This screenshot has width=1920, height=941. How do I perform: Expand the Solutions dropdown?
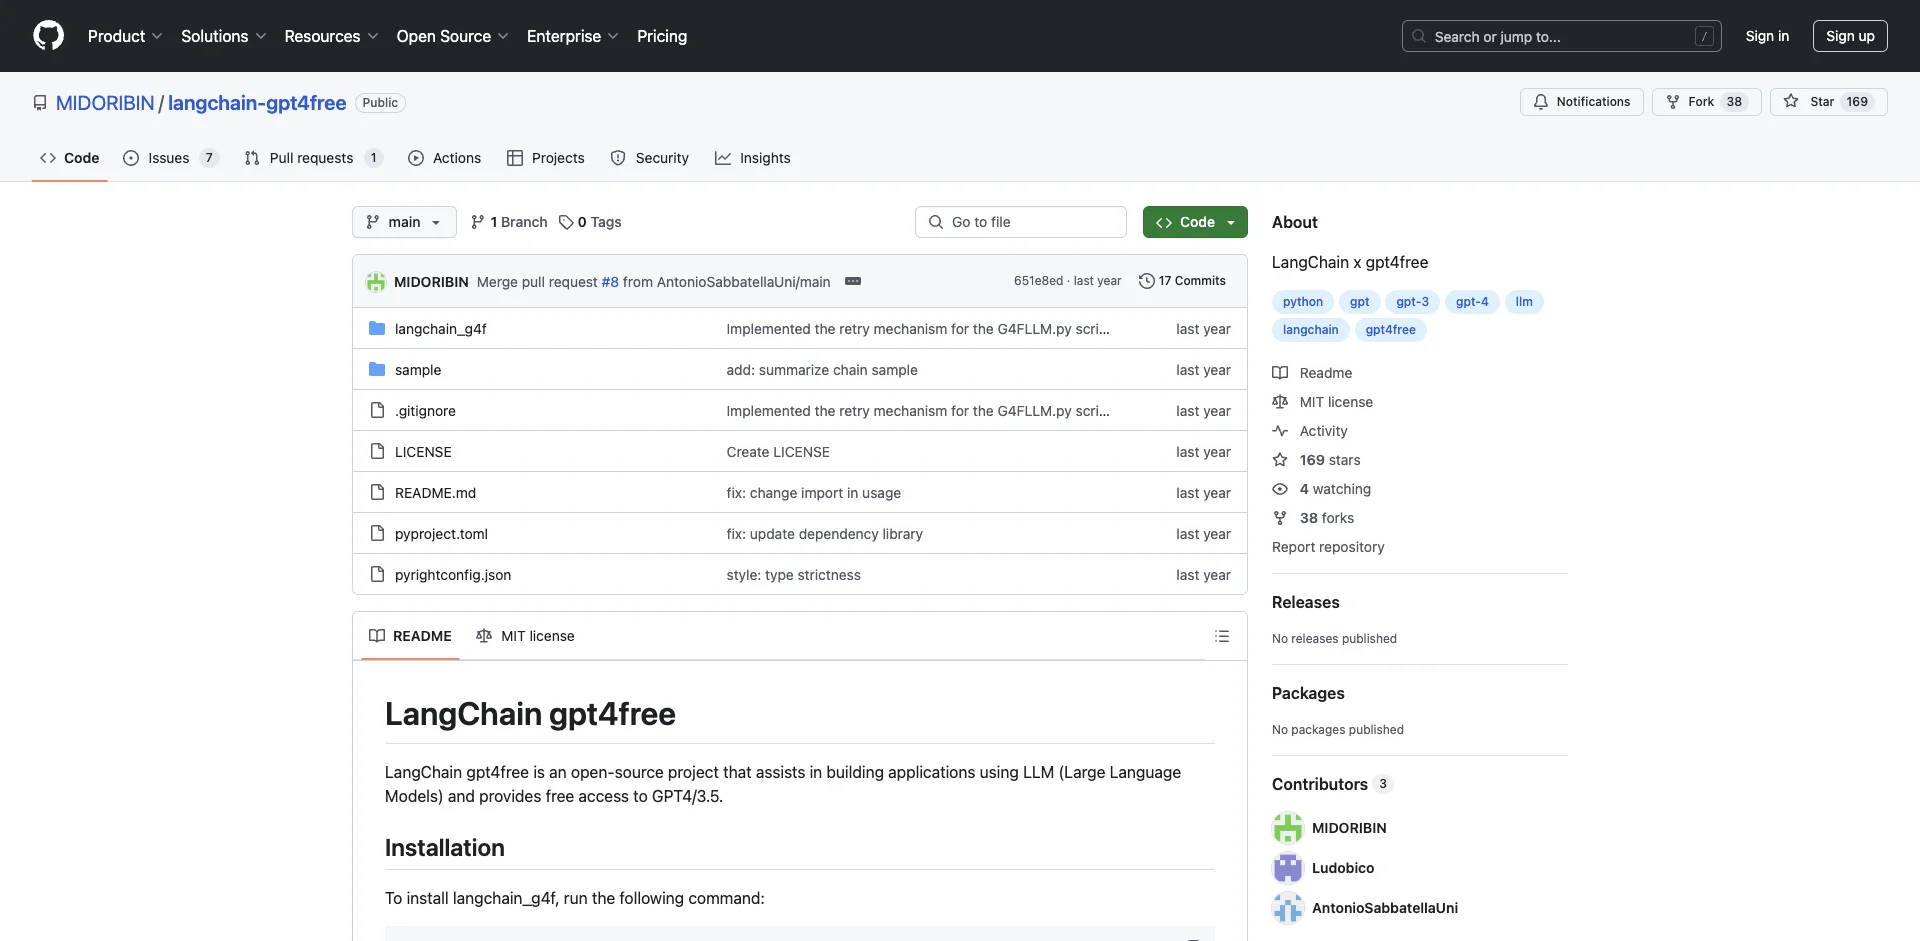223,36
